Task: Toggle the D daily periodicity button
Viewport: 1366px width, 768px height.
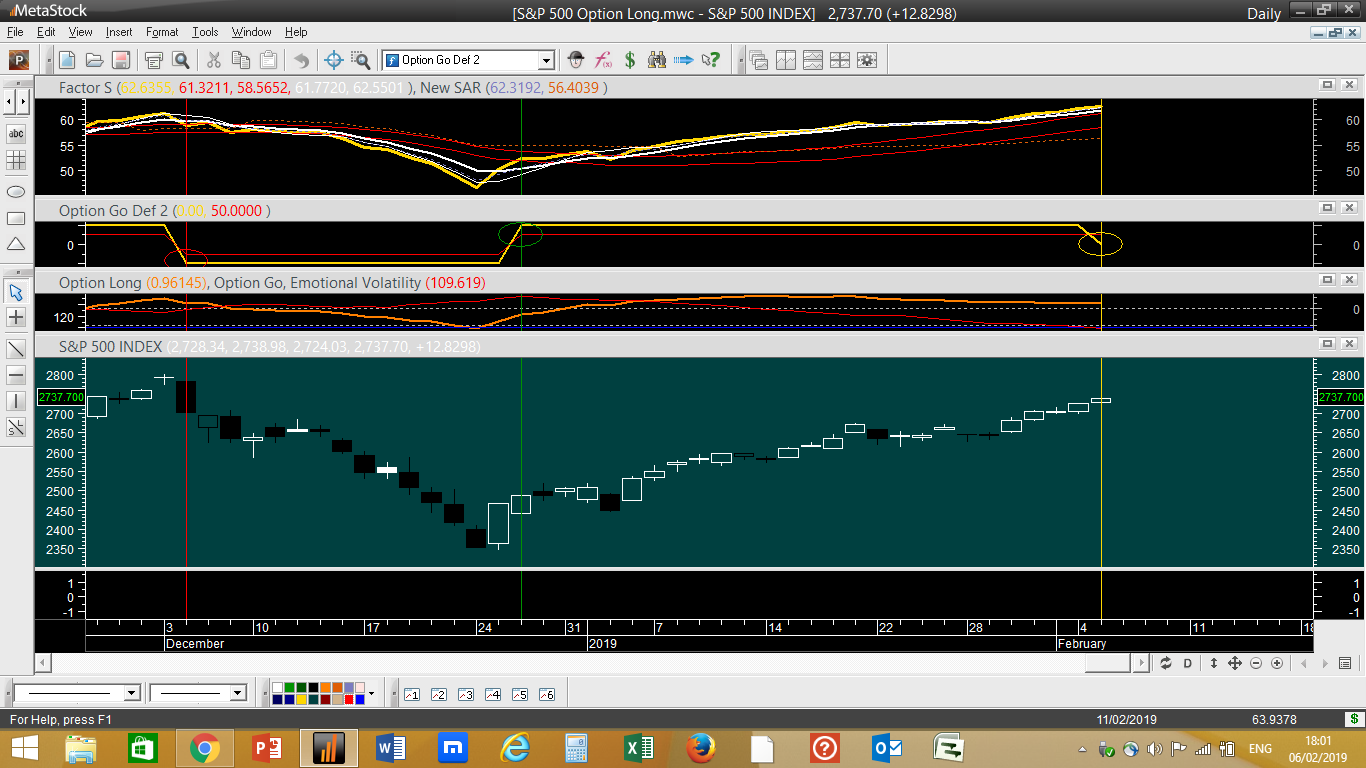Action: click(x=1188, y=663)
